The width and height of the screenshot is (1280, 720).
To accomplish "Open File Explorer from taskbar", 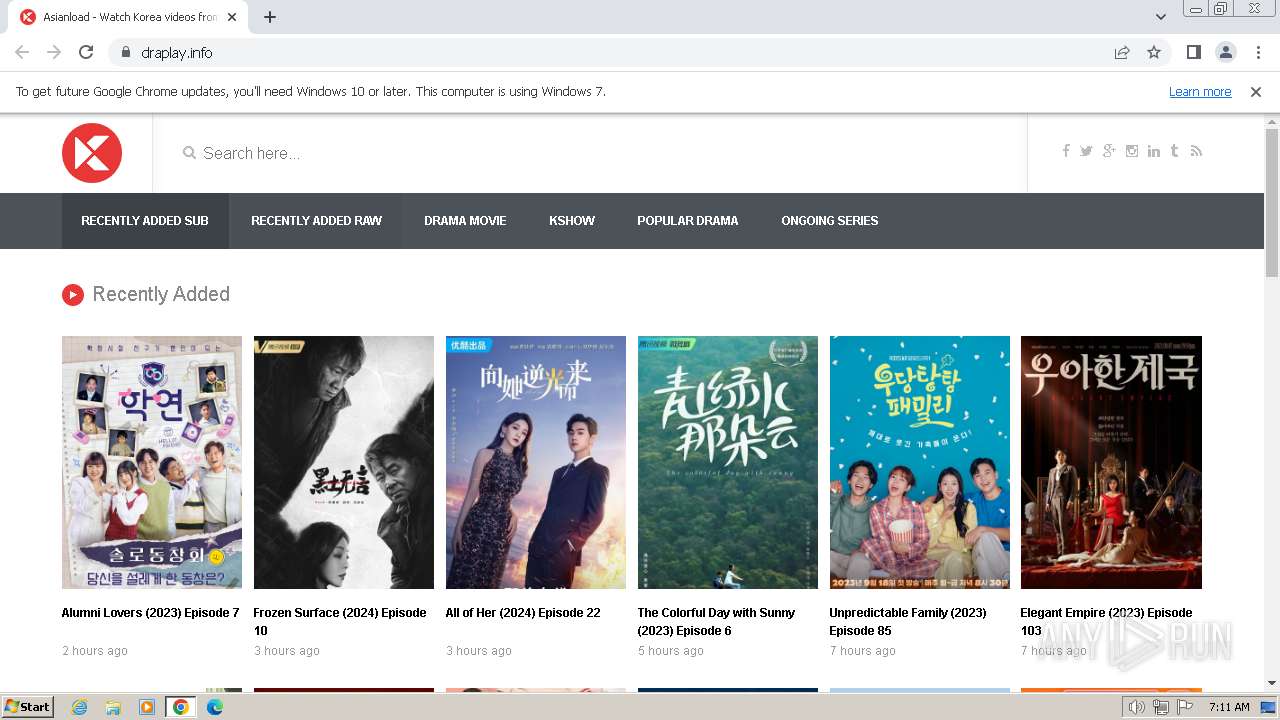I will (113, 707).
